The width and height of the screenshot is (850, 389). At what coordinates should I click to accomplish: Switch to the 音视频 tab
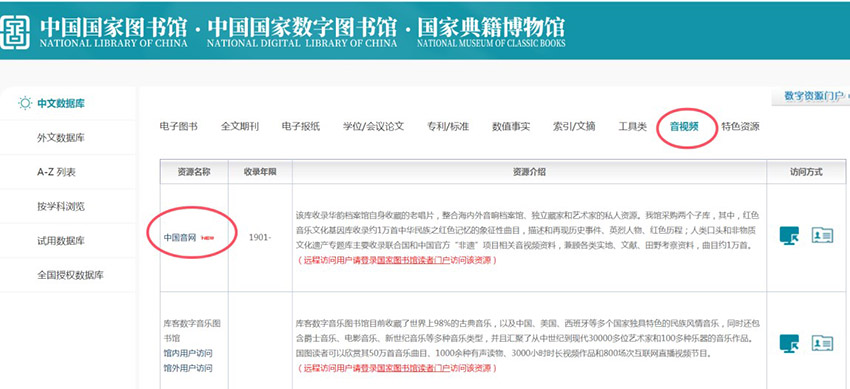684,126
